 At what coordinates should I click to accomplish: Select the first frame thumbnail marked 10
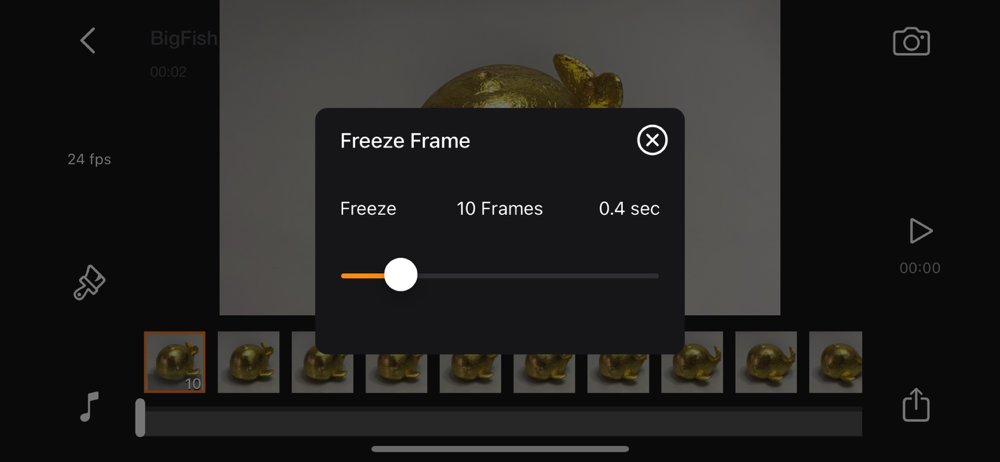tap(174, 362)
